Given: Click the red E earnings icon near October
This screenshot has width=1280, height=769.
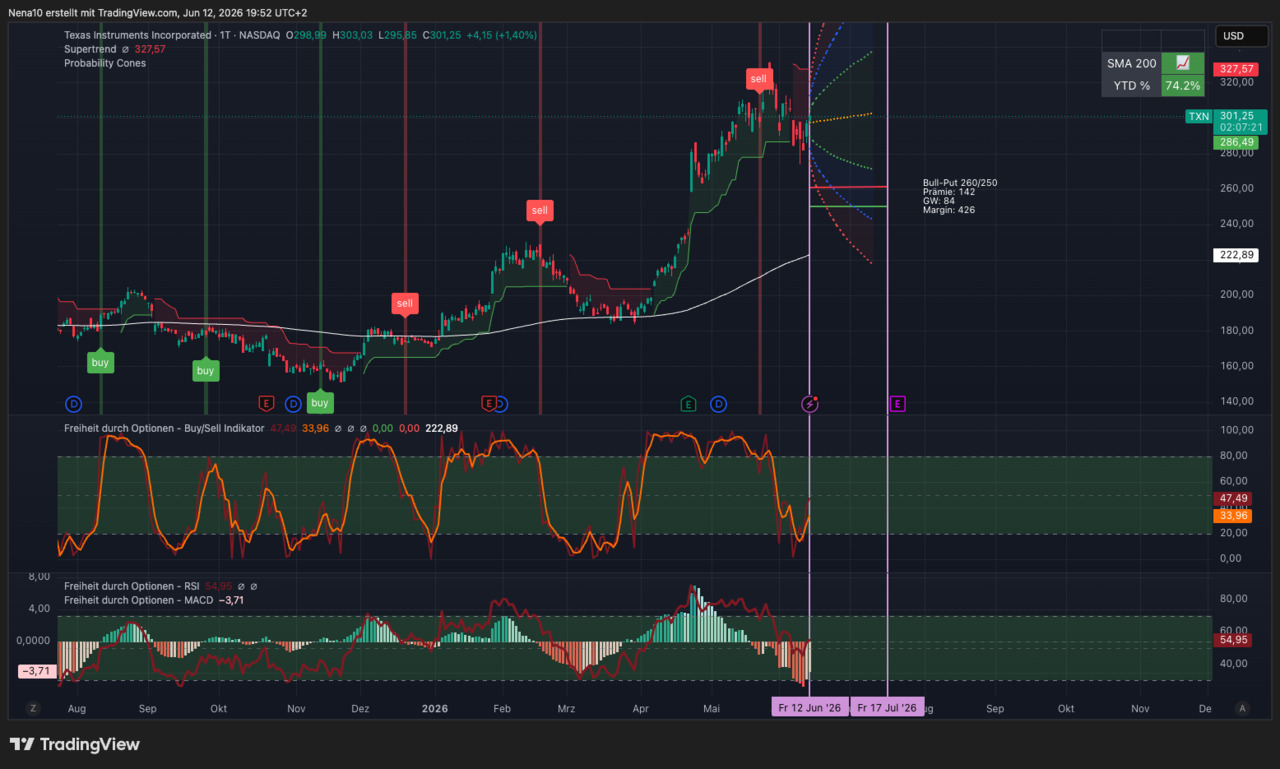Looking at the screenshot, I should (266, 404).
